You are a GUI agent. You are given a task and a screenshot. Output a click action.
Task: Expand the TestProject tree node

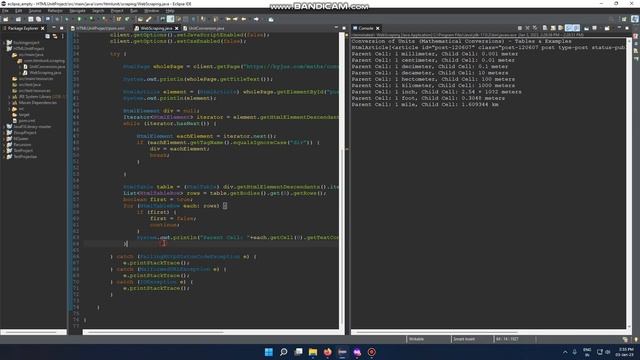tap(4, 151)
